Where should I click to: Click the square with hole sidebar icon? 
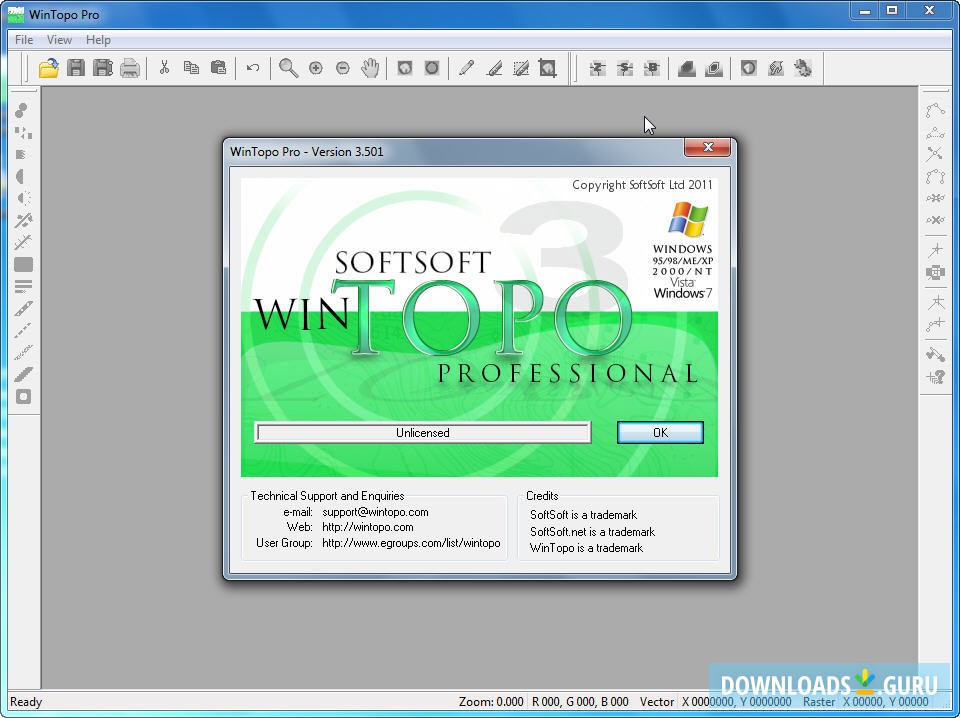[23, 397]
